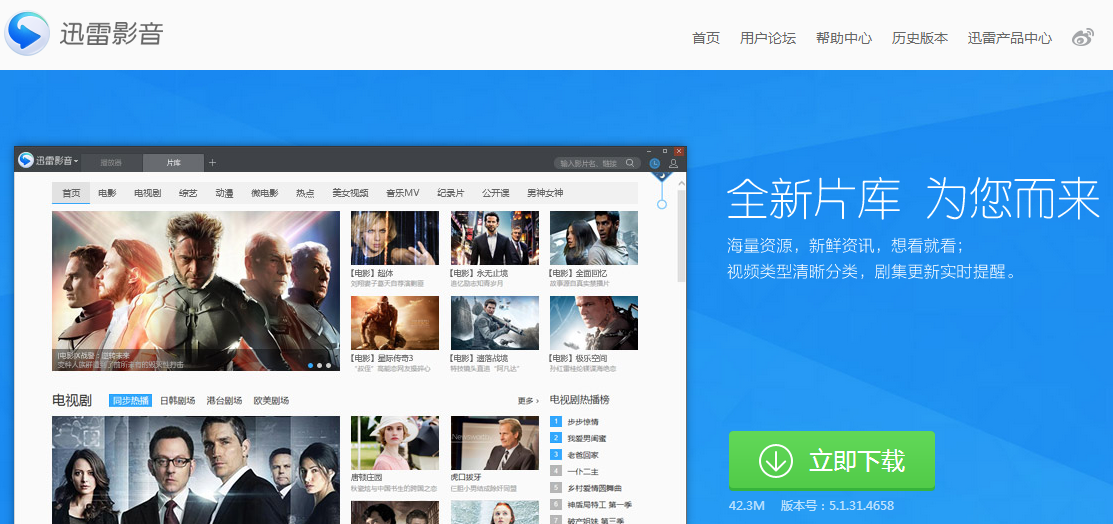The image size is (1113, 524).
Task: Select the 首页 category tab in the library
Action: pyautogui.click(x=71, y=193)
